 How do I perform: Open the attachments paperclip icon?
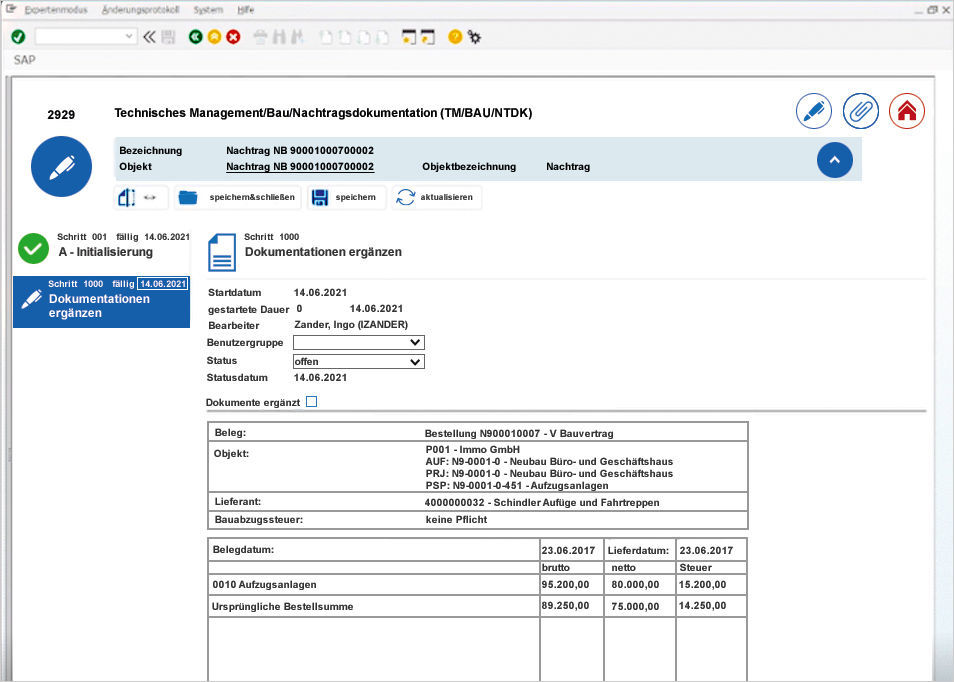(x=860, y=111)
